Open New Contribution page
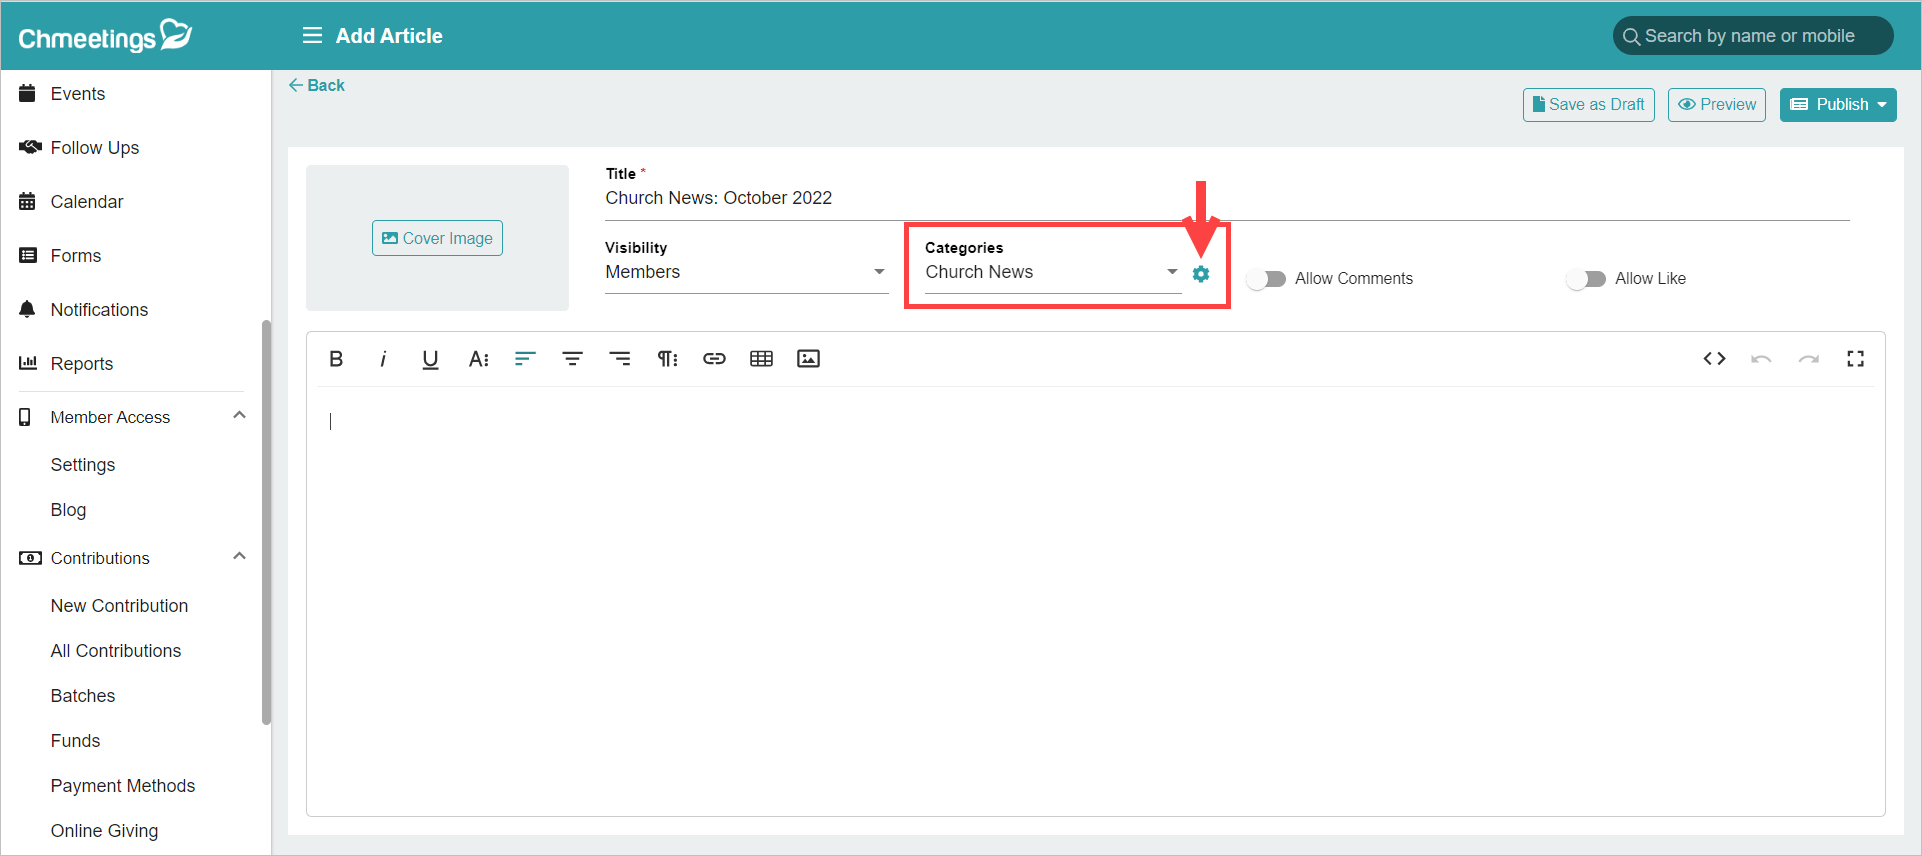Viewport: 1922px width, 856px height. 119,606
